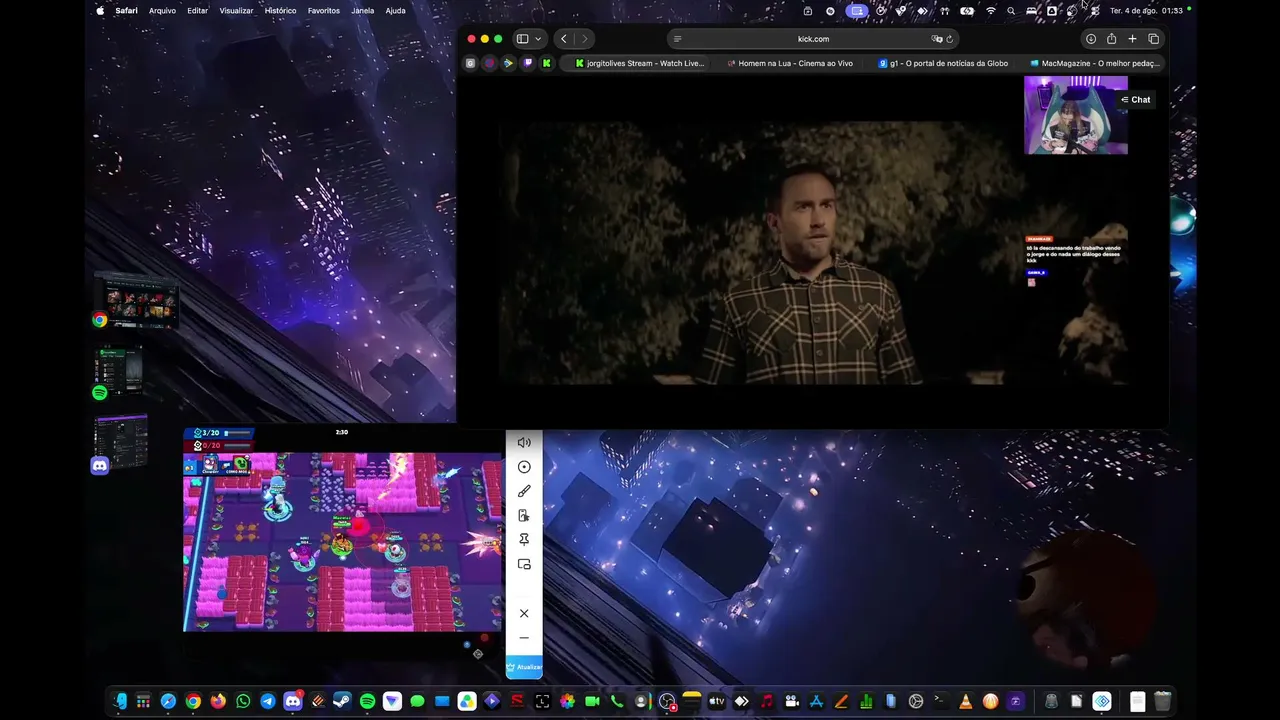Image resolution: width=1280 pixels, height=720 pixels.
Task: Switch to g1 portal de notícias tab
Action: 942,63
